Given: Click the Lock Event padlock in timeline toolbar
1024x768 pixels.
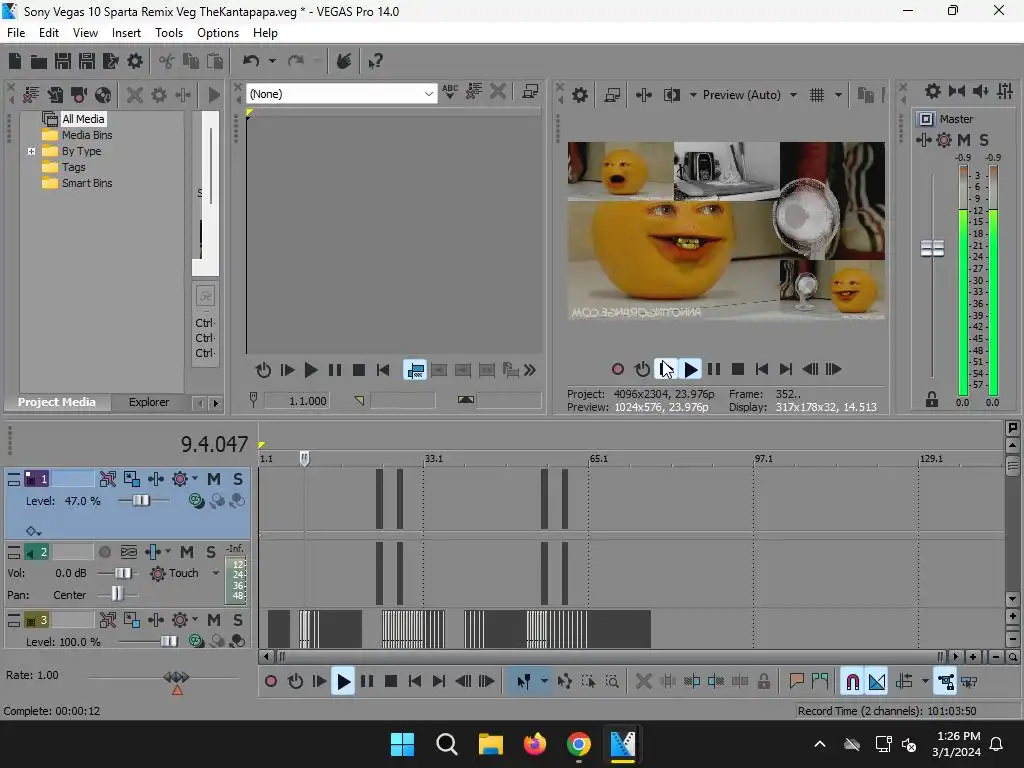Looking at the screenshot, I should pyautogui.click(x=763, y=682).
